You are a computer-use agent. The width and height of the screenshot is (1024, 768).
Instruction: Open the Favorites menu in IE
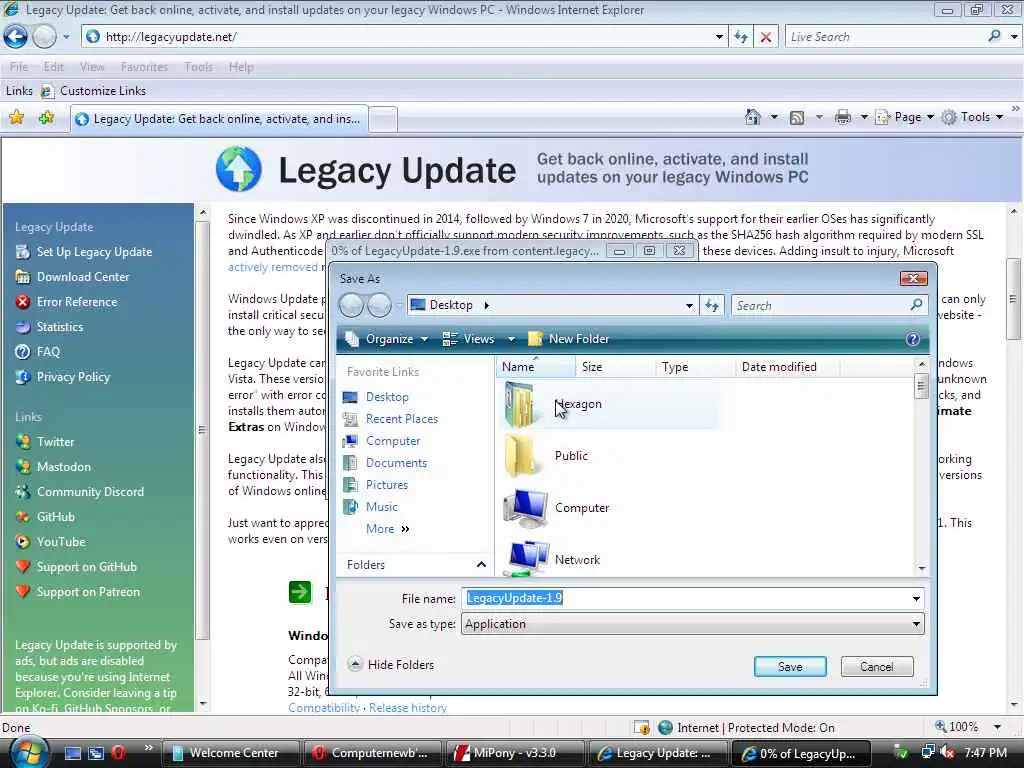tap(144, 67)
